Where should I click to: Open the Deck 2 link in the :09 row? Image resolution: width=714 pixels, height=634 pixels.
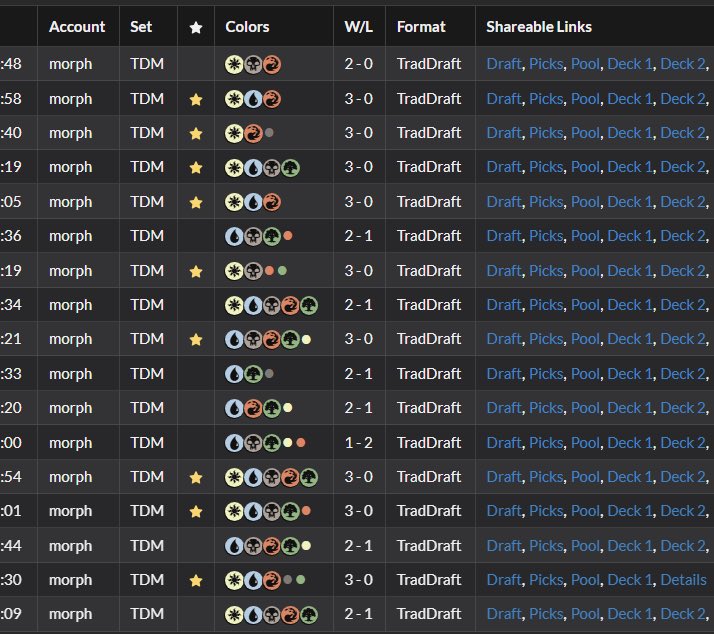pos(683,614)
